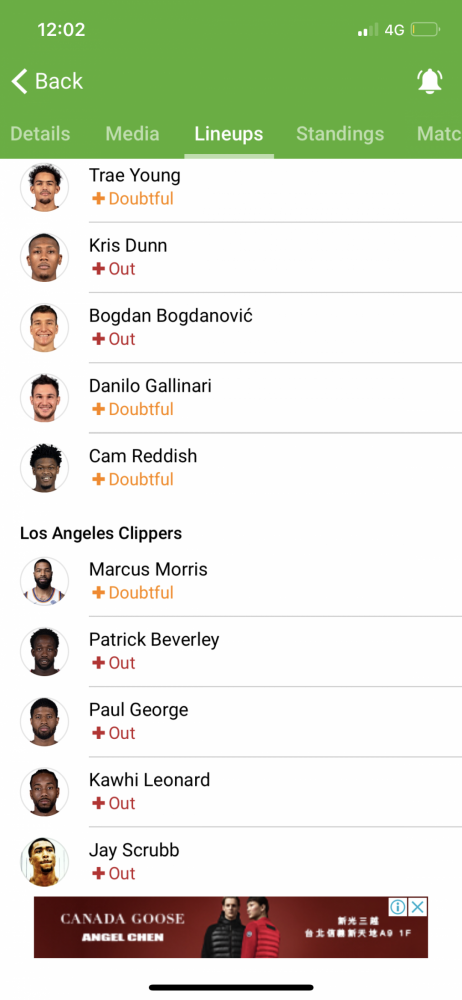This screenshot has width=462, height=1000.
Task: Tap Kris Dunn's avatar
Action: [x=44, y=257]
